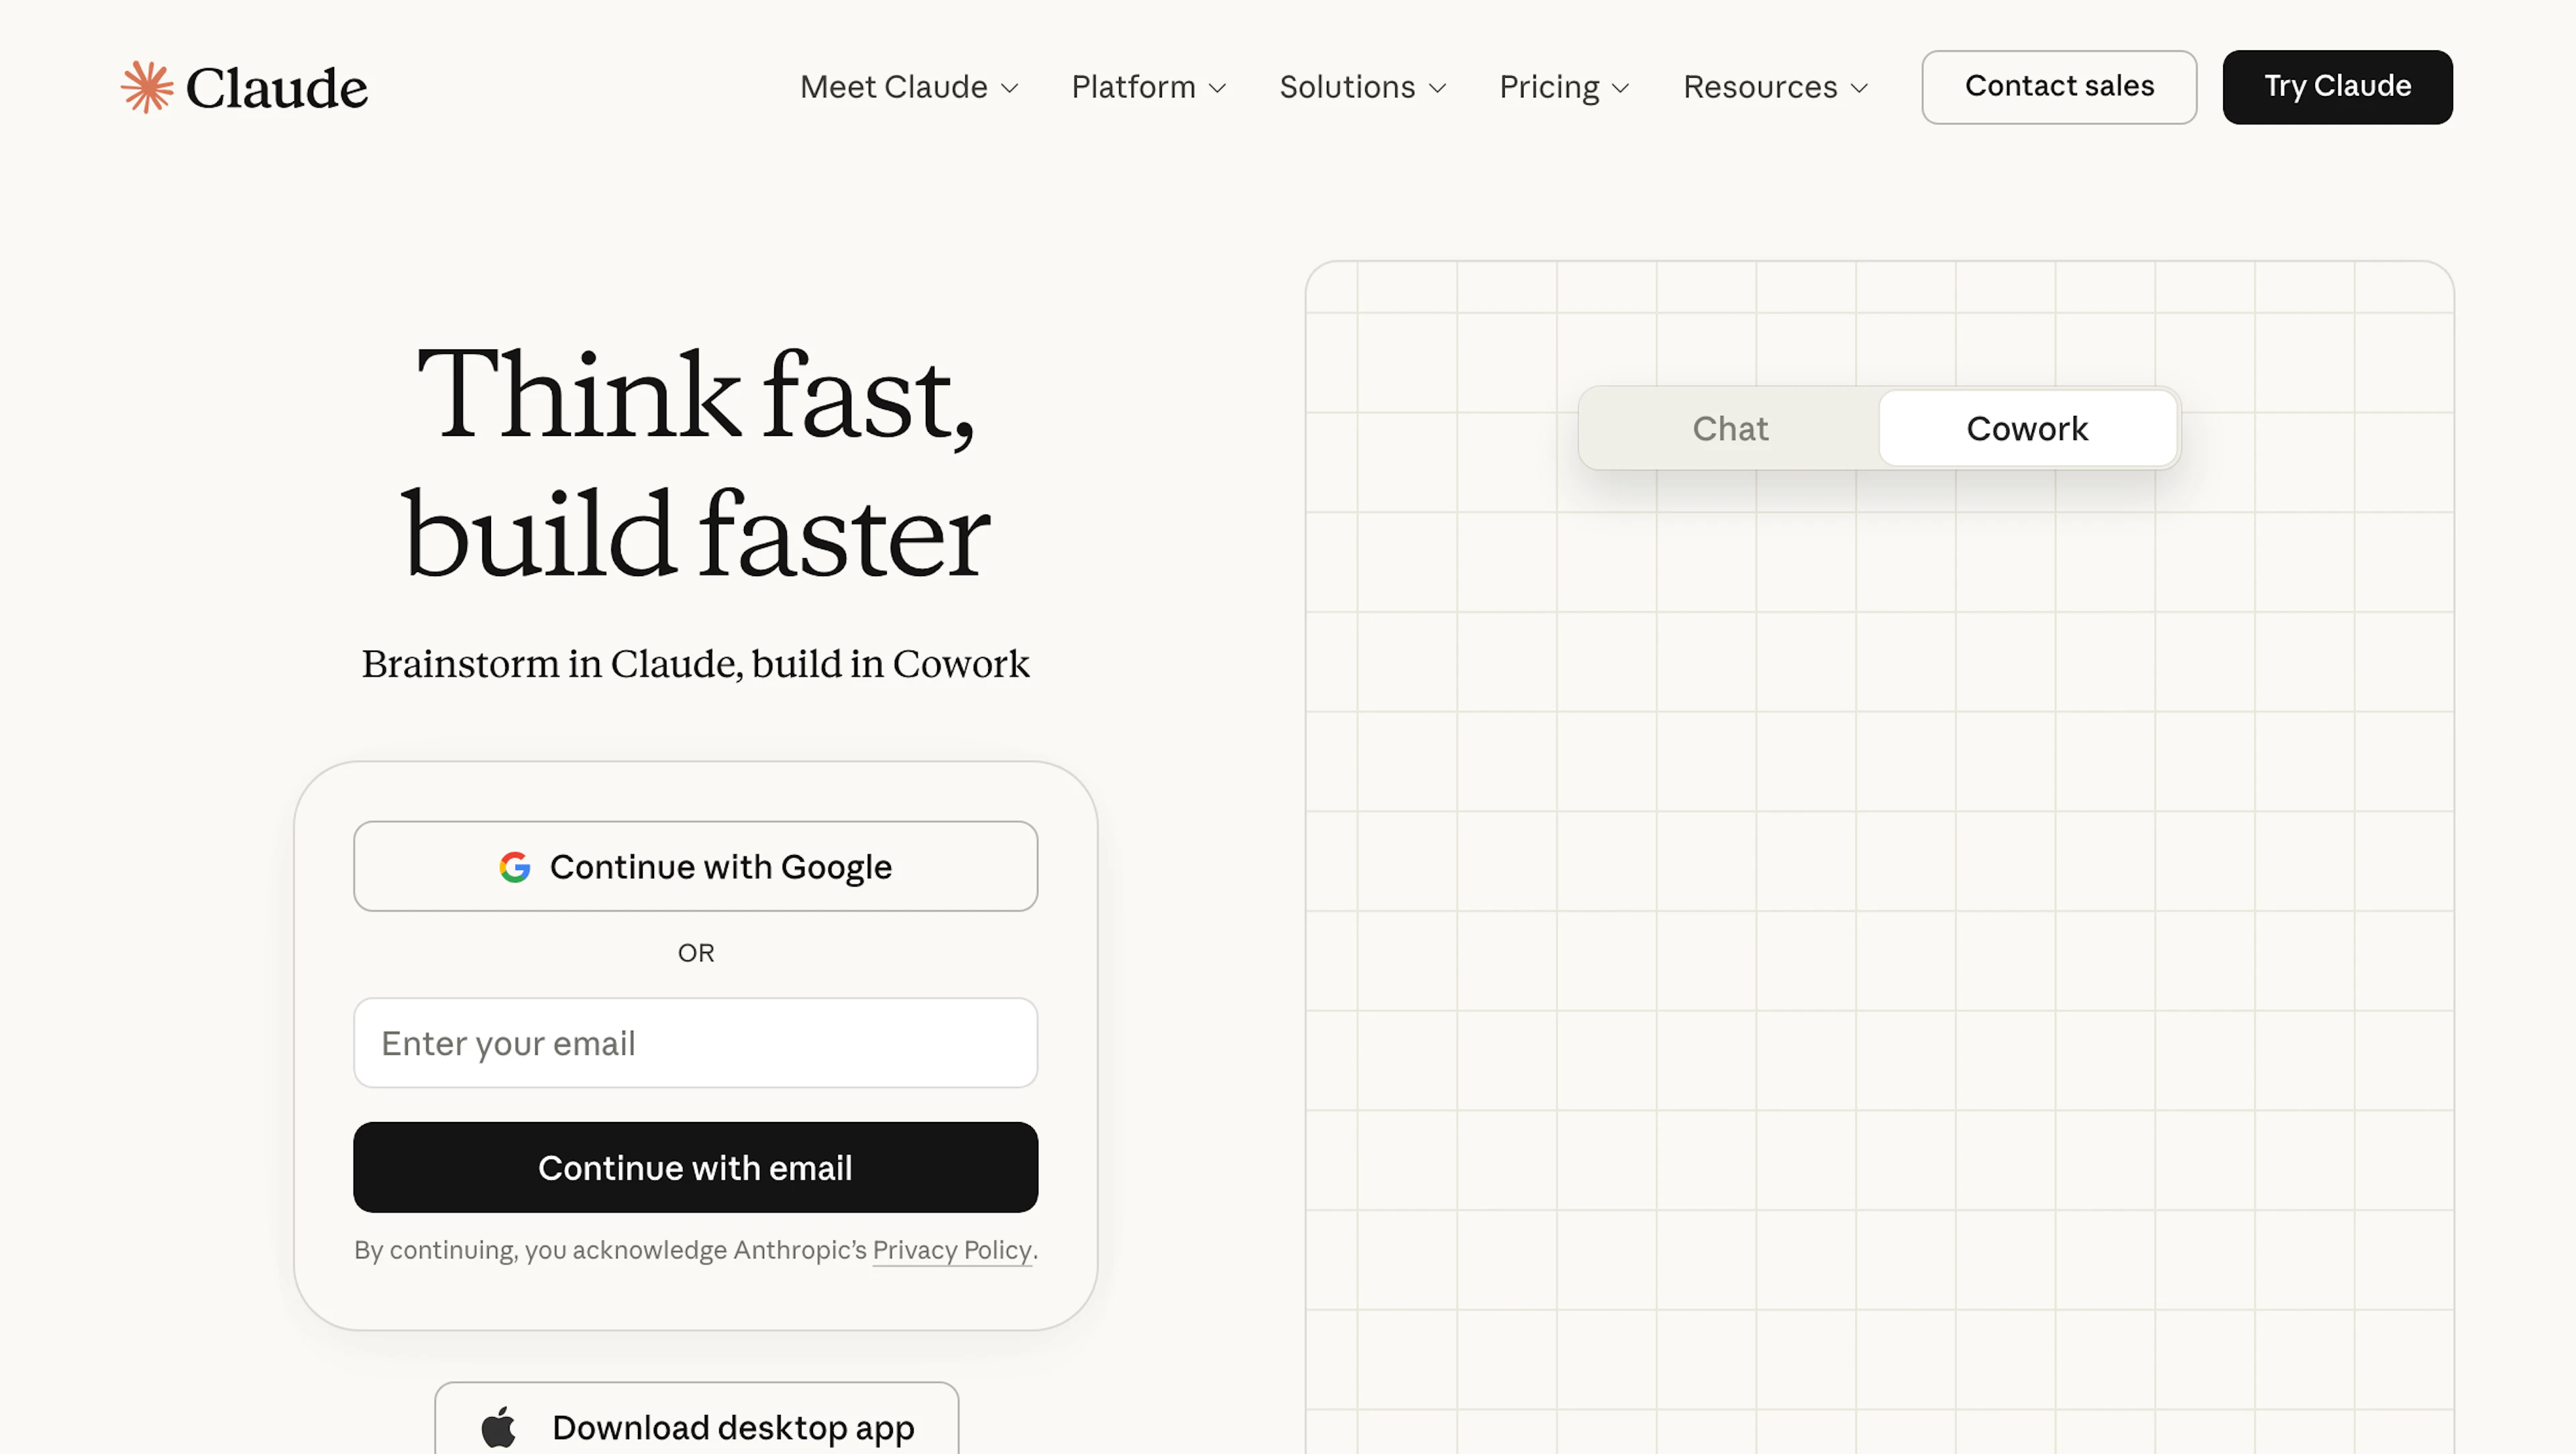This screenshot has width=2576, height=1454.
Task: Open the Privacy Policy link
Action: coord(951,1250)
